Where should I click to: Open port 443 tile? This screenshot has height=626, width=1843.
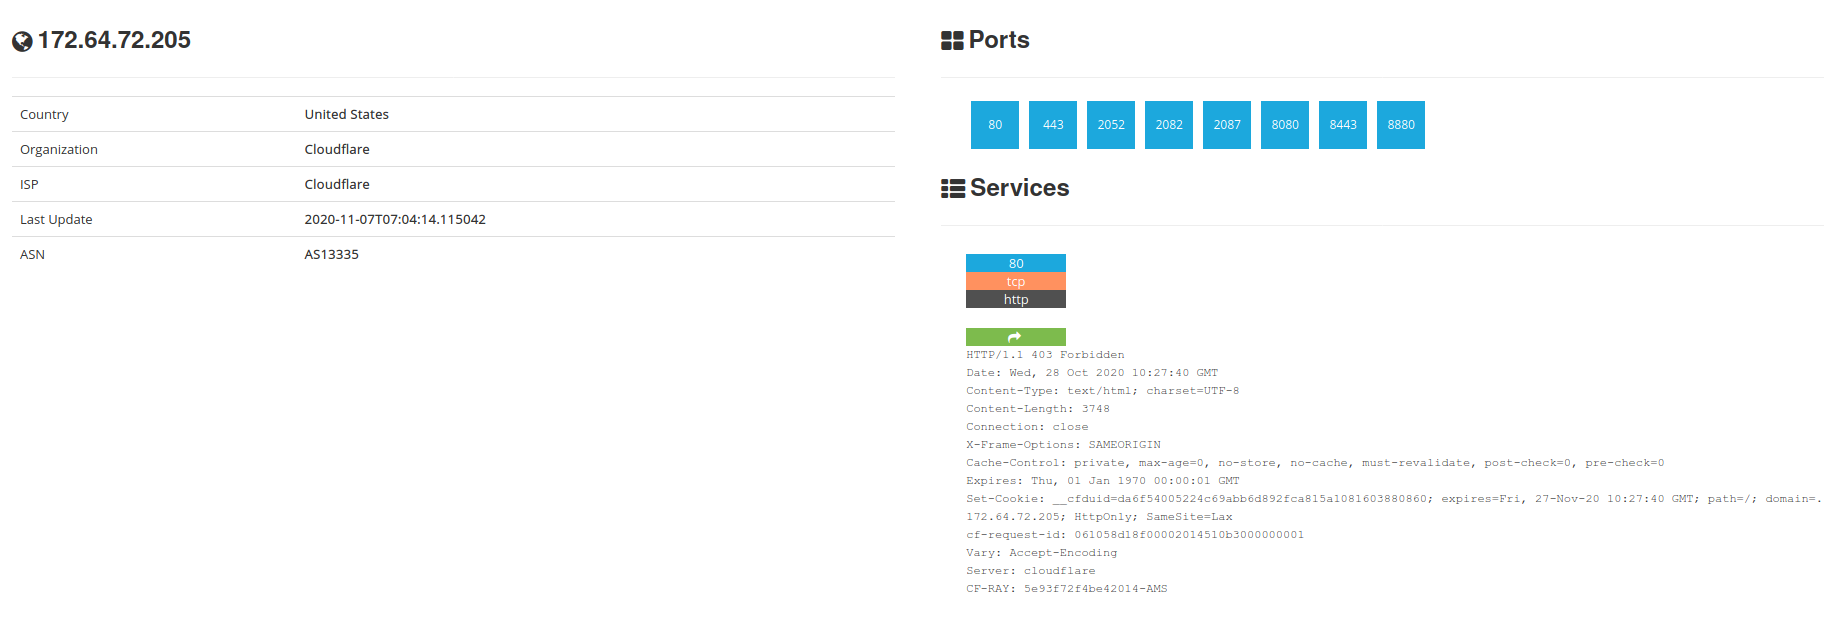pos(1053,125)
